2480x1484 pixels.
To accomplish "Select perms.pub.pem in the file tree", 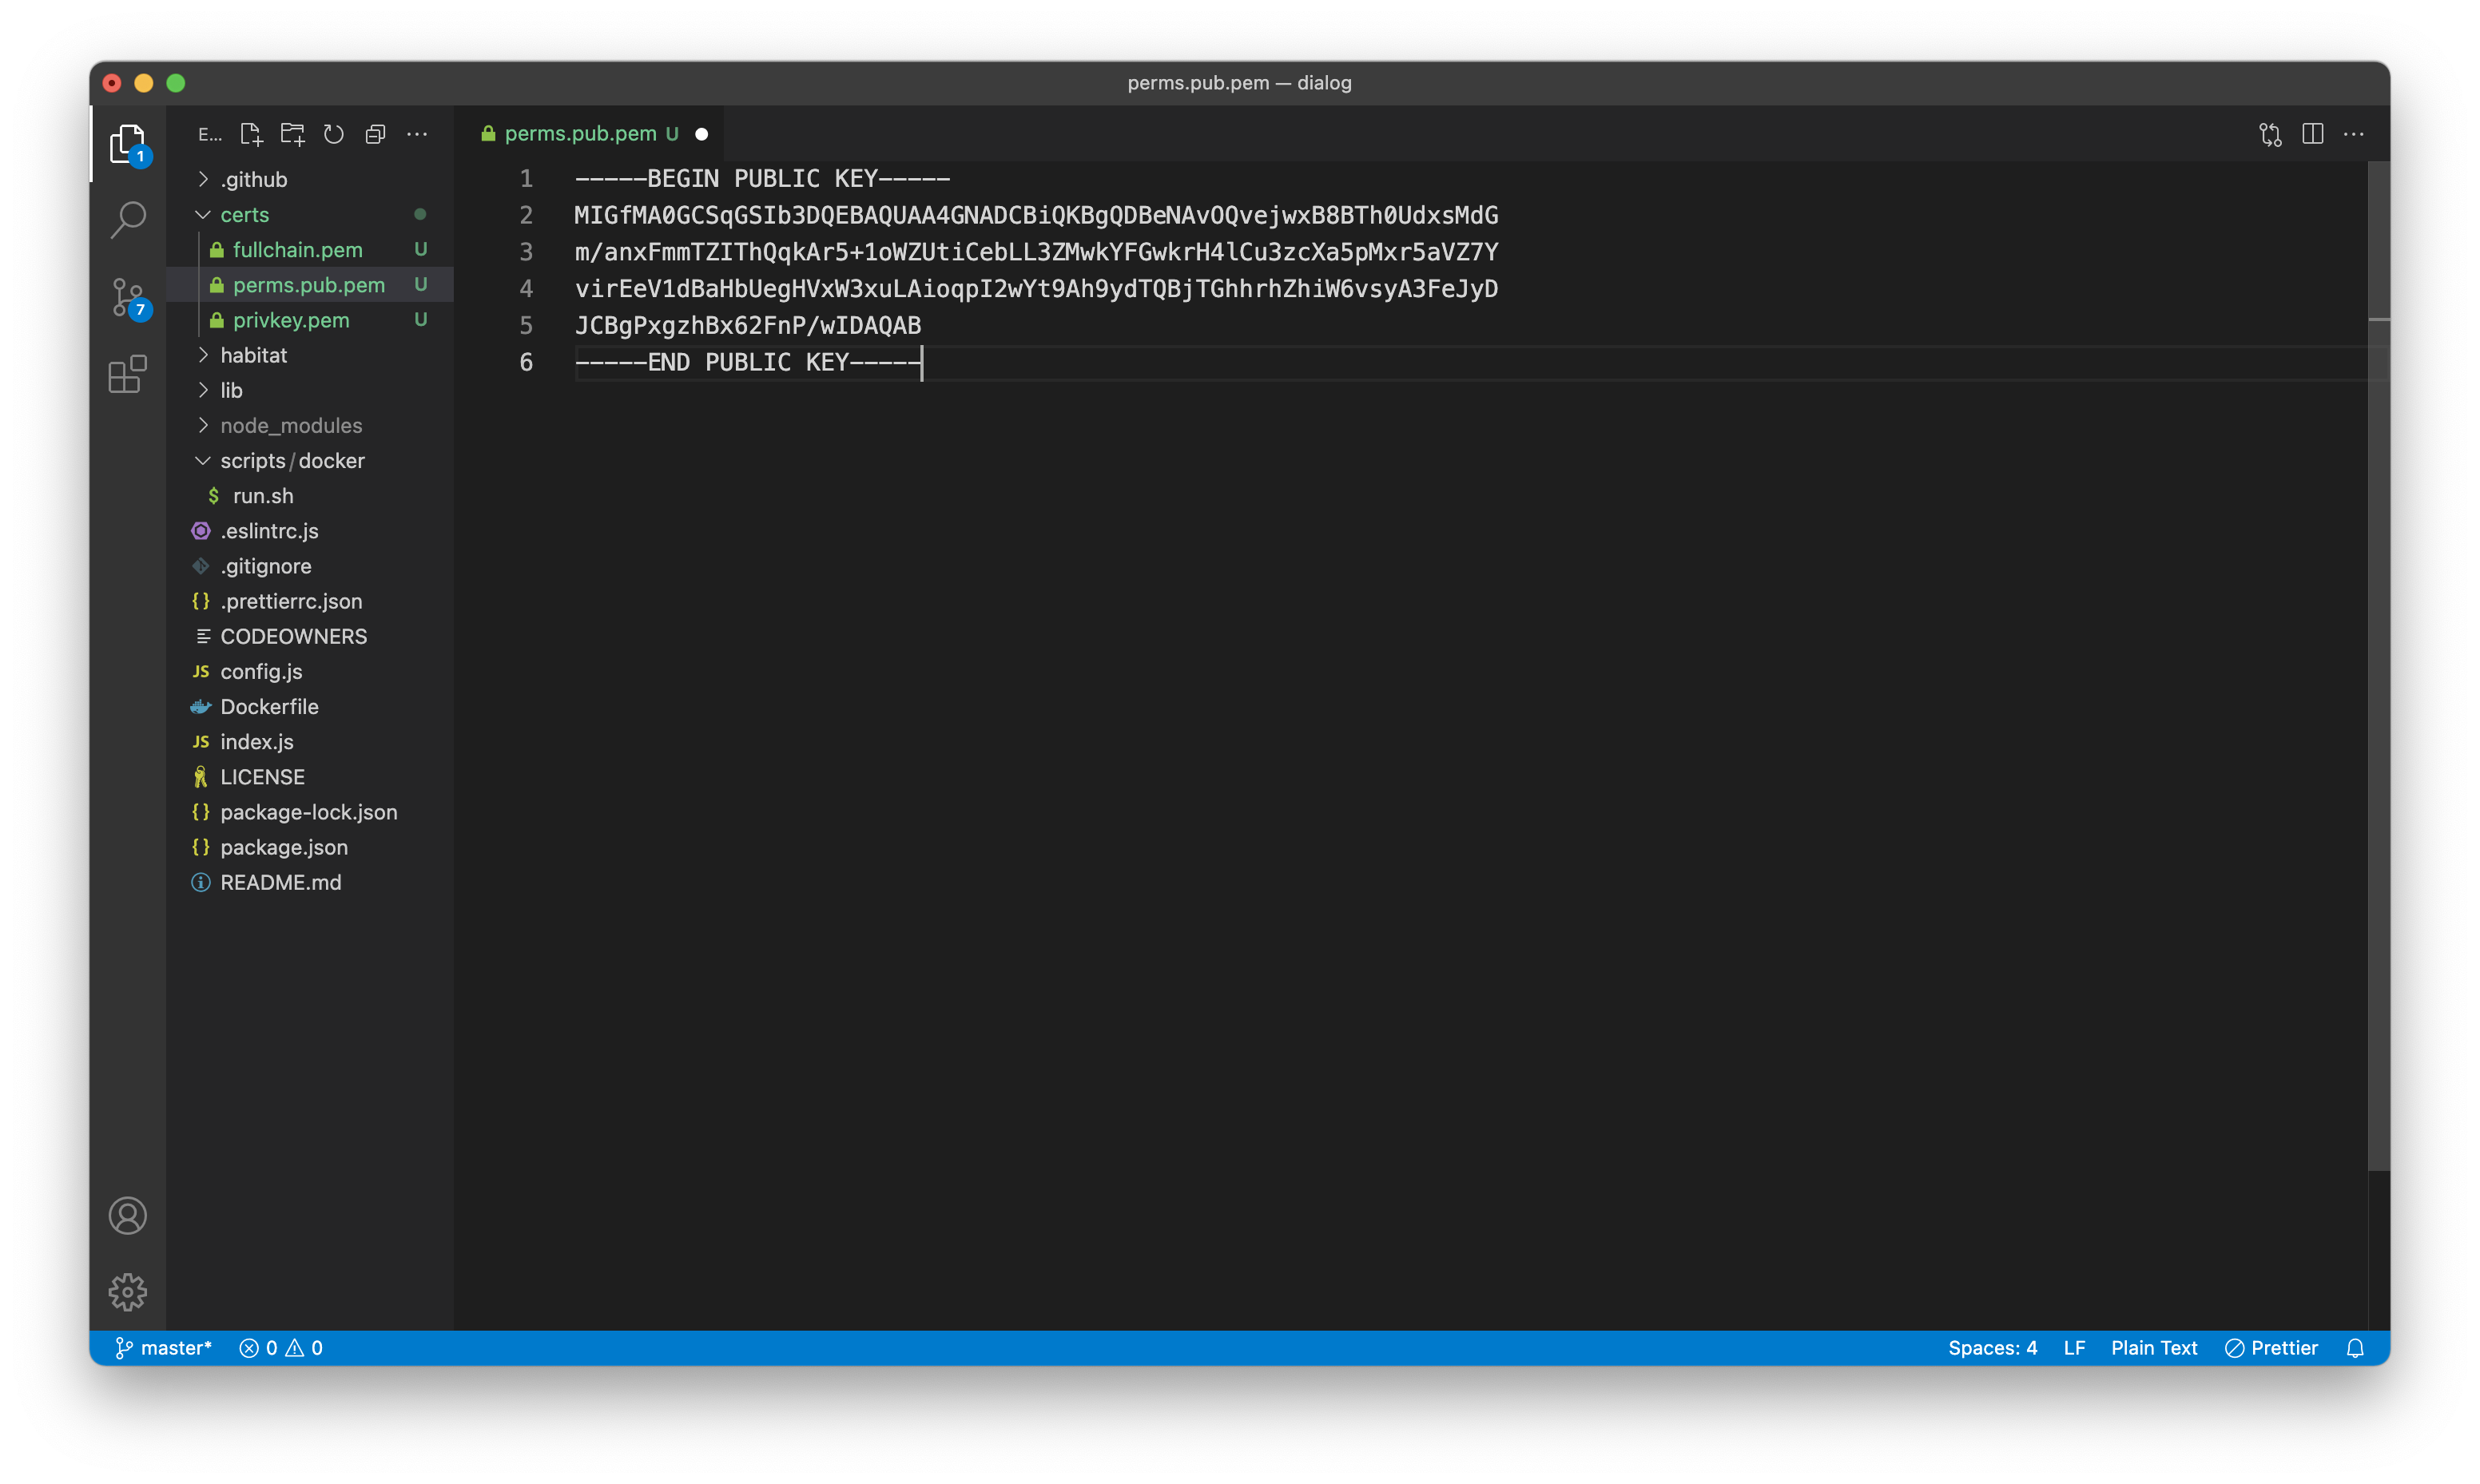I will point(310,285).
